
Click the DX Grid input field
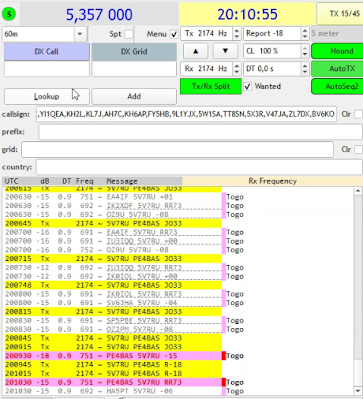[134, 69]
